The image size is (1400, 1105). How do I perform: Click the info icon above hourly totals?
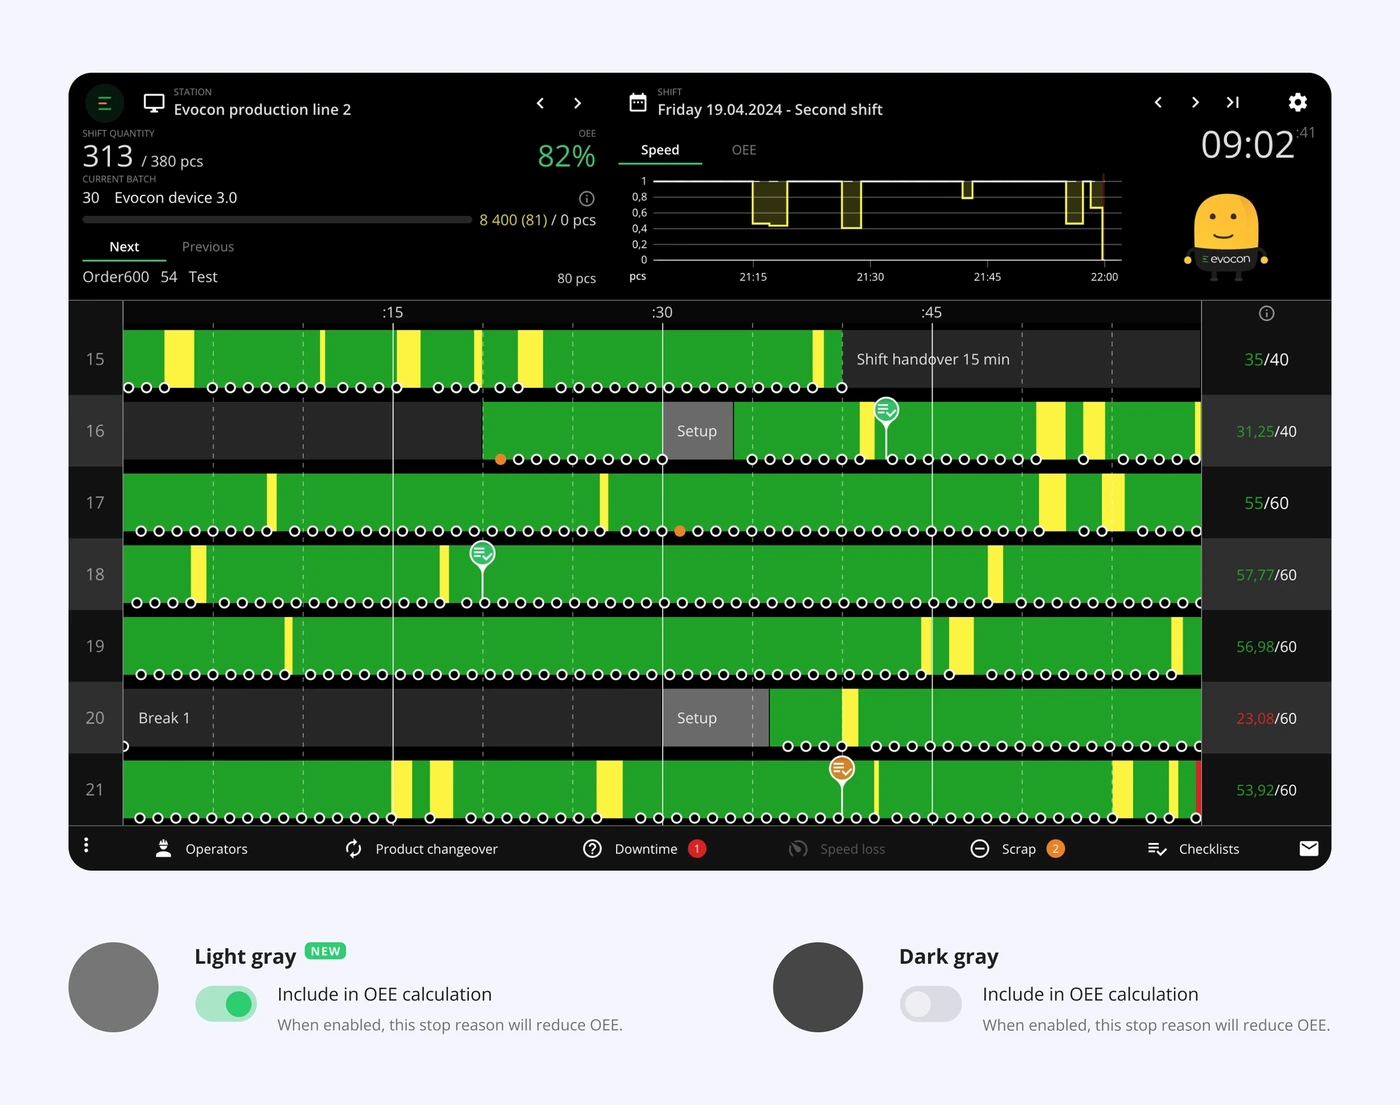click(x=1266, y=314)
